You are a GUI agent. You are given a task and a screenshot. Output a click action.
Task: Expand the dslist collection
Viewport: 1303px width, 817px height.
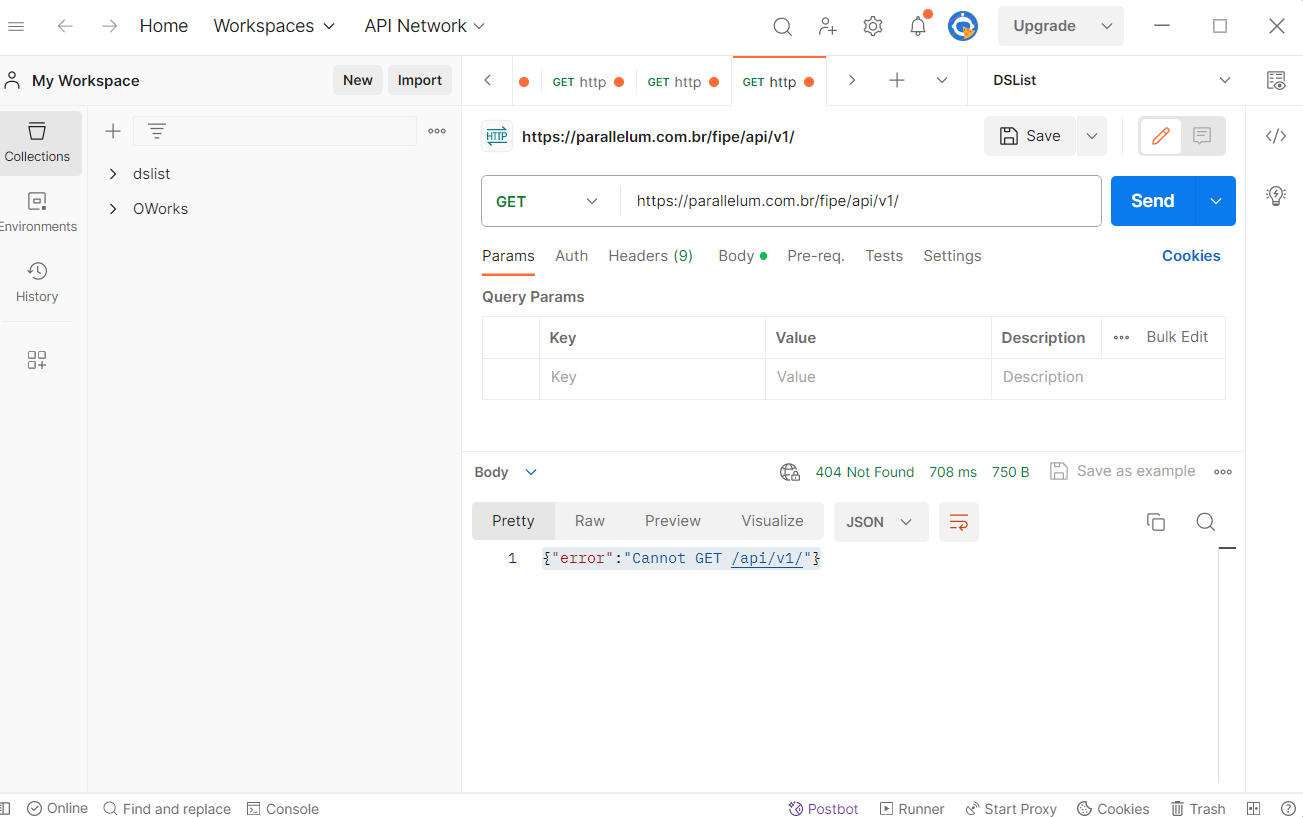tap(113, 174)
